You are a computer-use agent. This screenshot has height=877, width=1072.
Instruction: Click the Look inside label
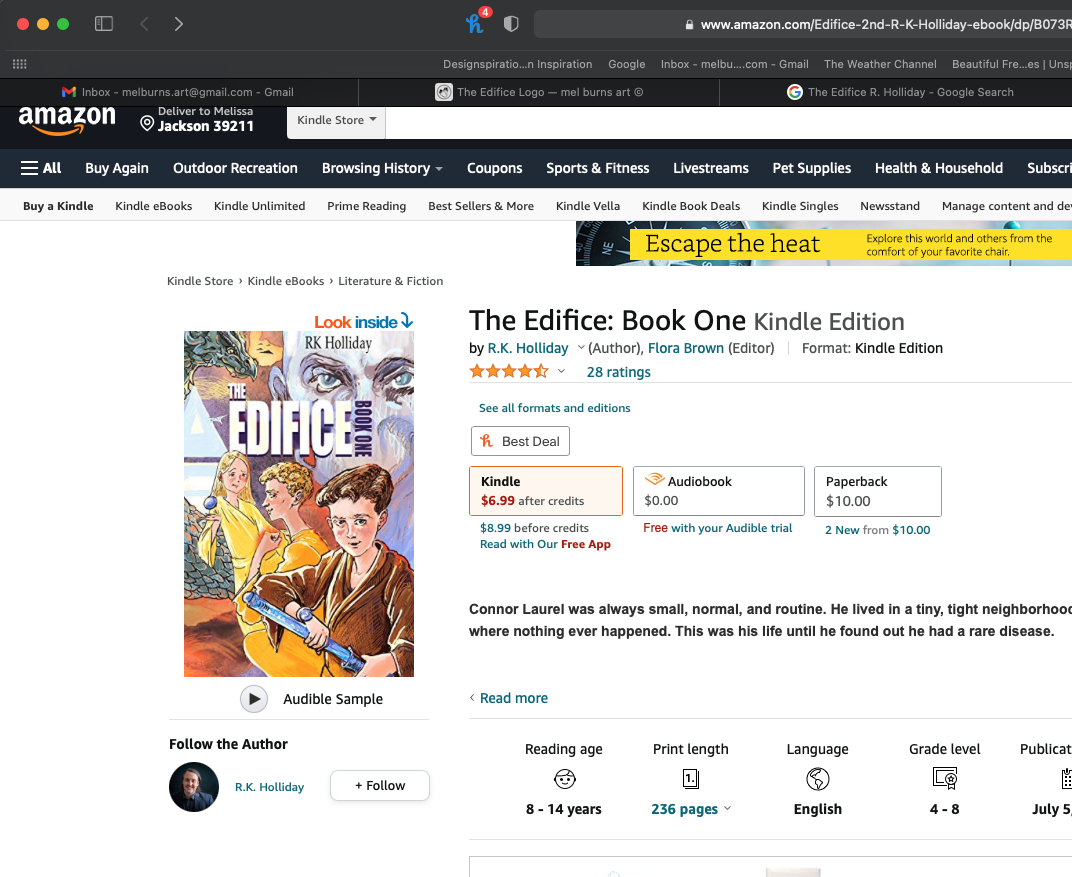[x=363, y=321]
